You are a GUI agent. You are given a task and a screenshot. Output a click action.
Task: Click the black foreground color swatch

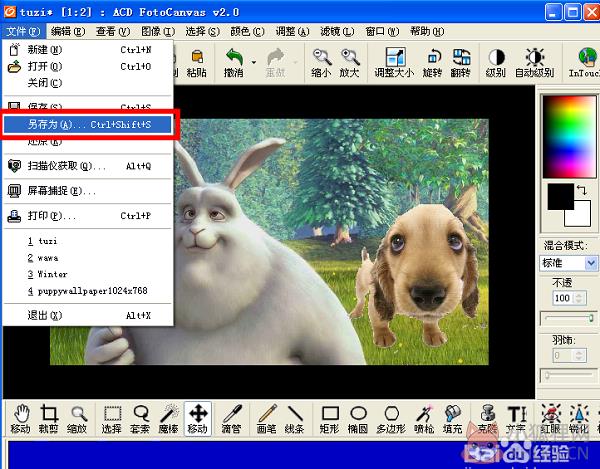[560, 197]
